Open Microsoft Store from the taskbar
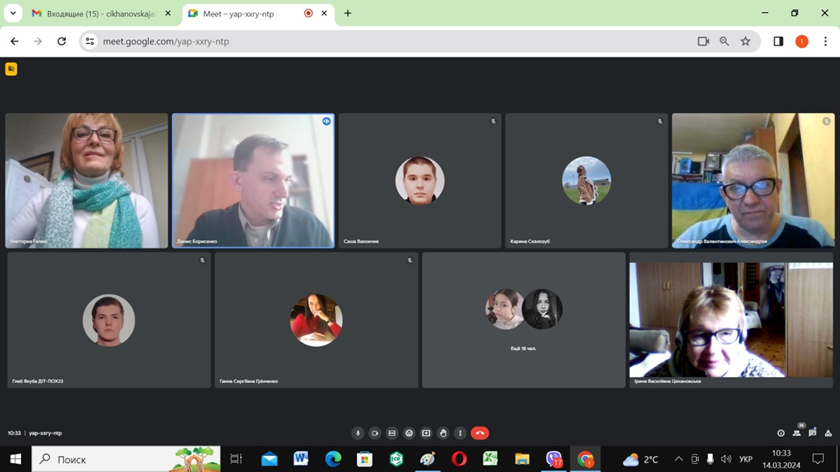 [x=365, y=459]
